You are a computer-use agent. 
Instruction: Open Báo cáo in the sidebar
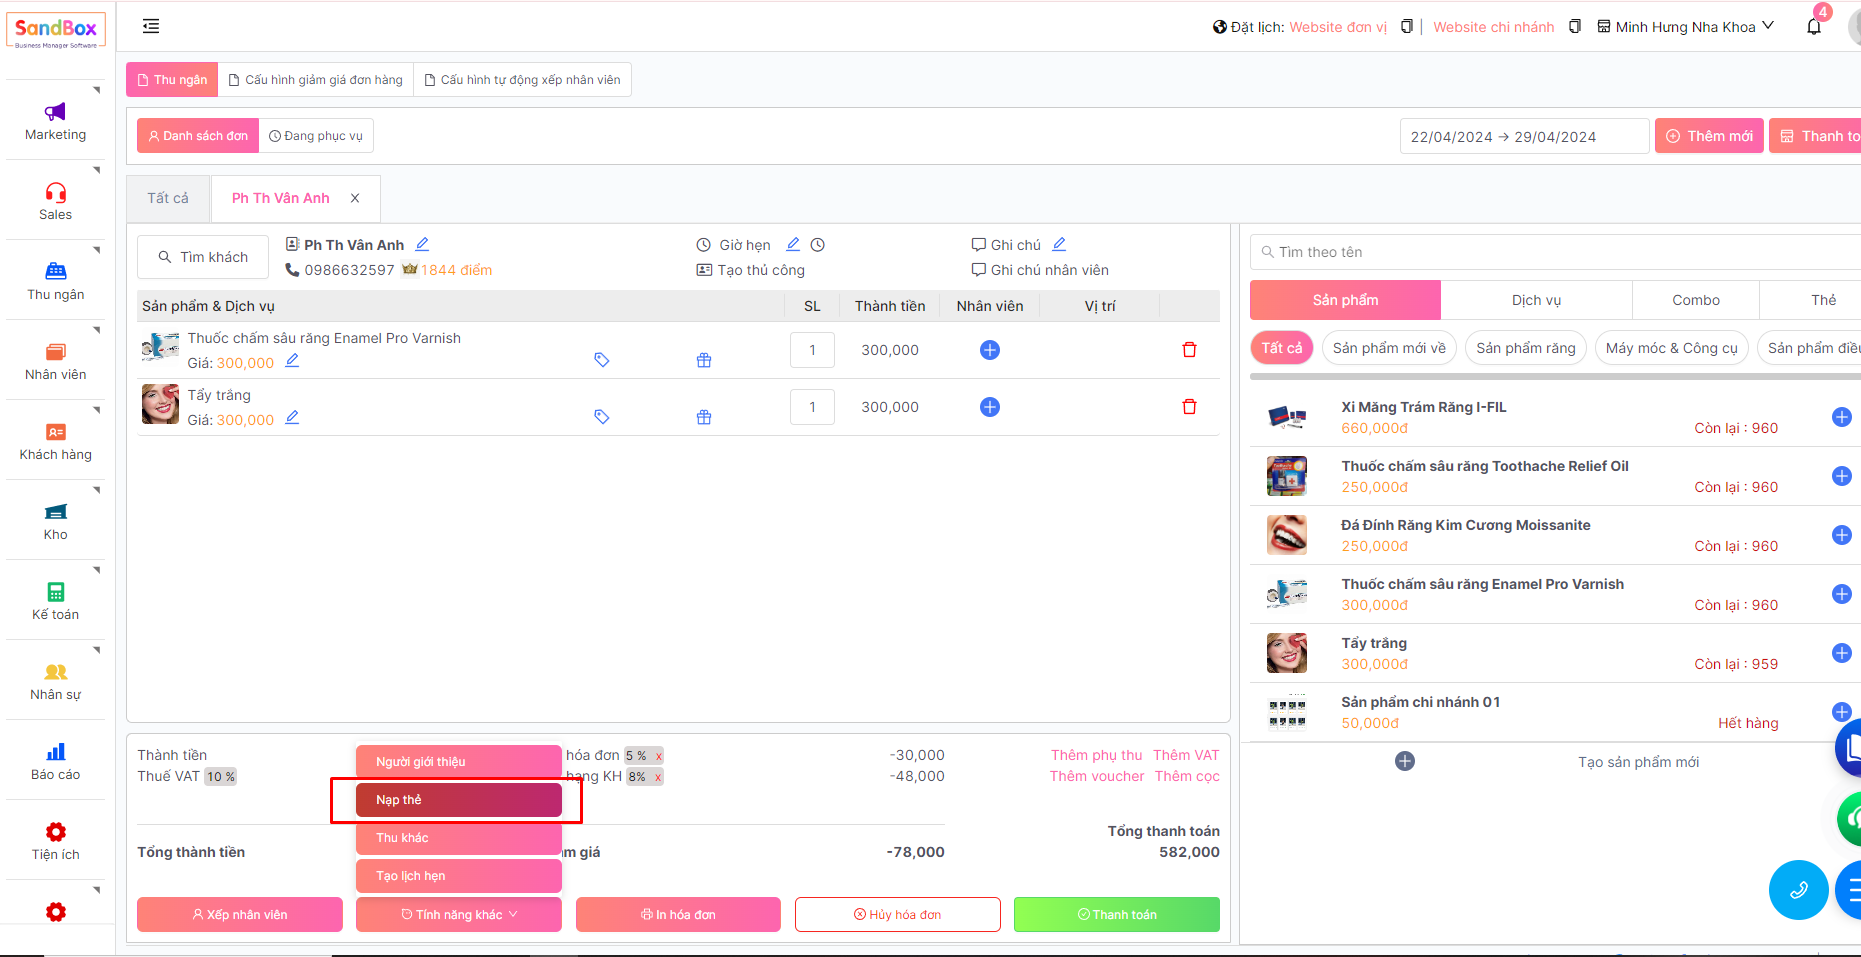pyautogui.click(x=56, y=761)
